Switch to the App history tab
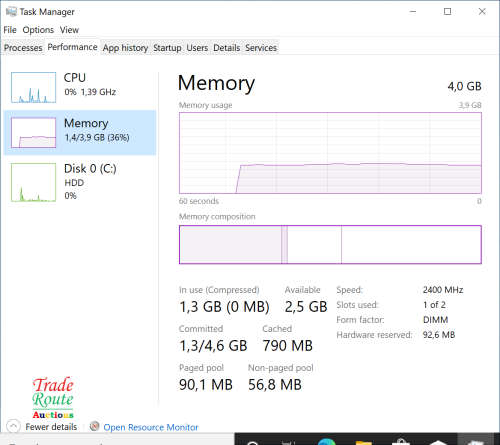The width and height of the screenshot is (500, 445). pos(125,48)
